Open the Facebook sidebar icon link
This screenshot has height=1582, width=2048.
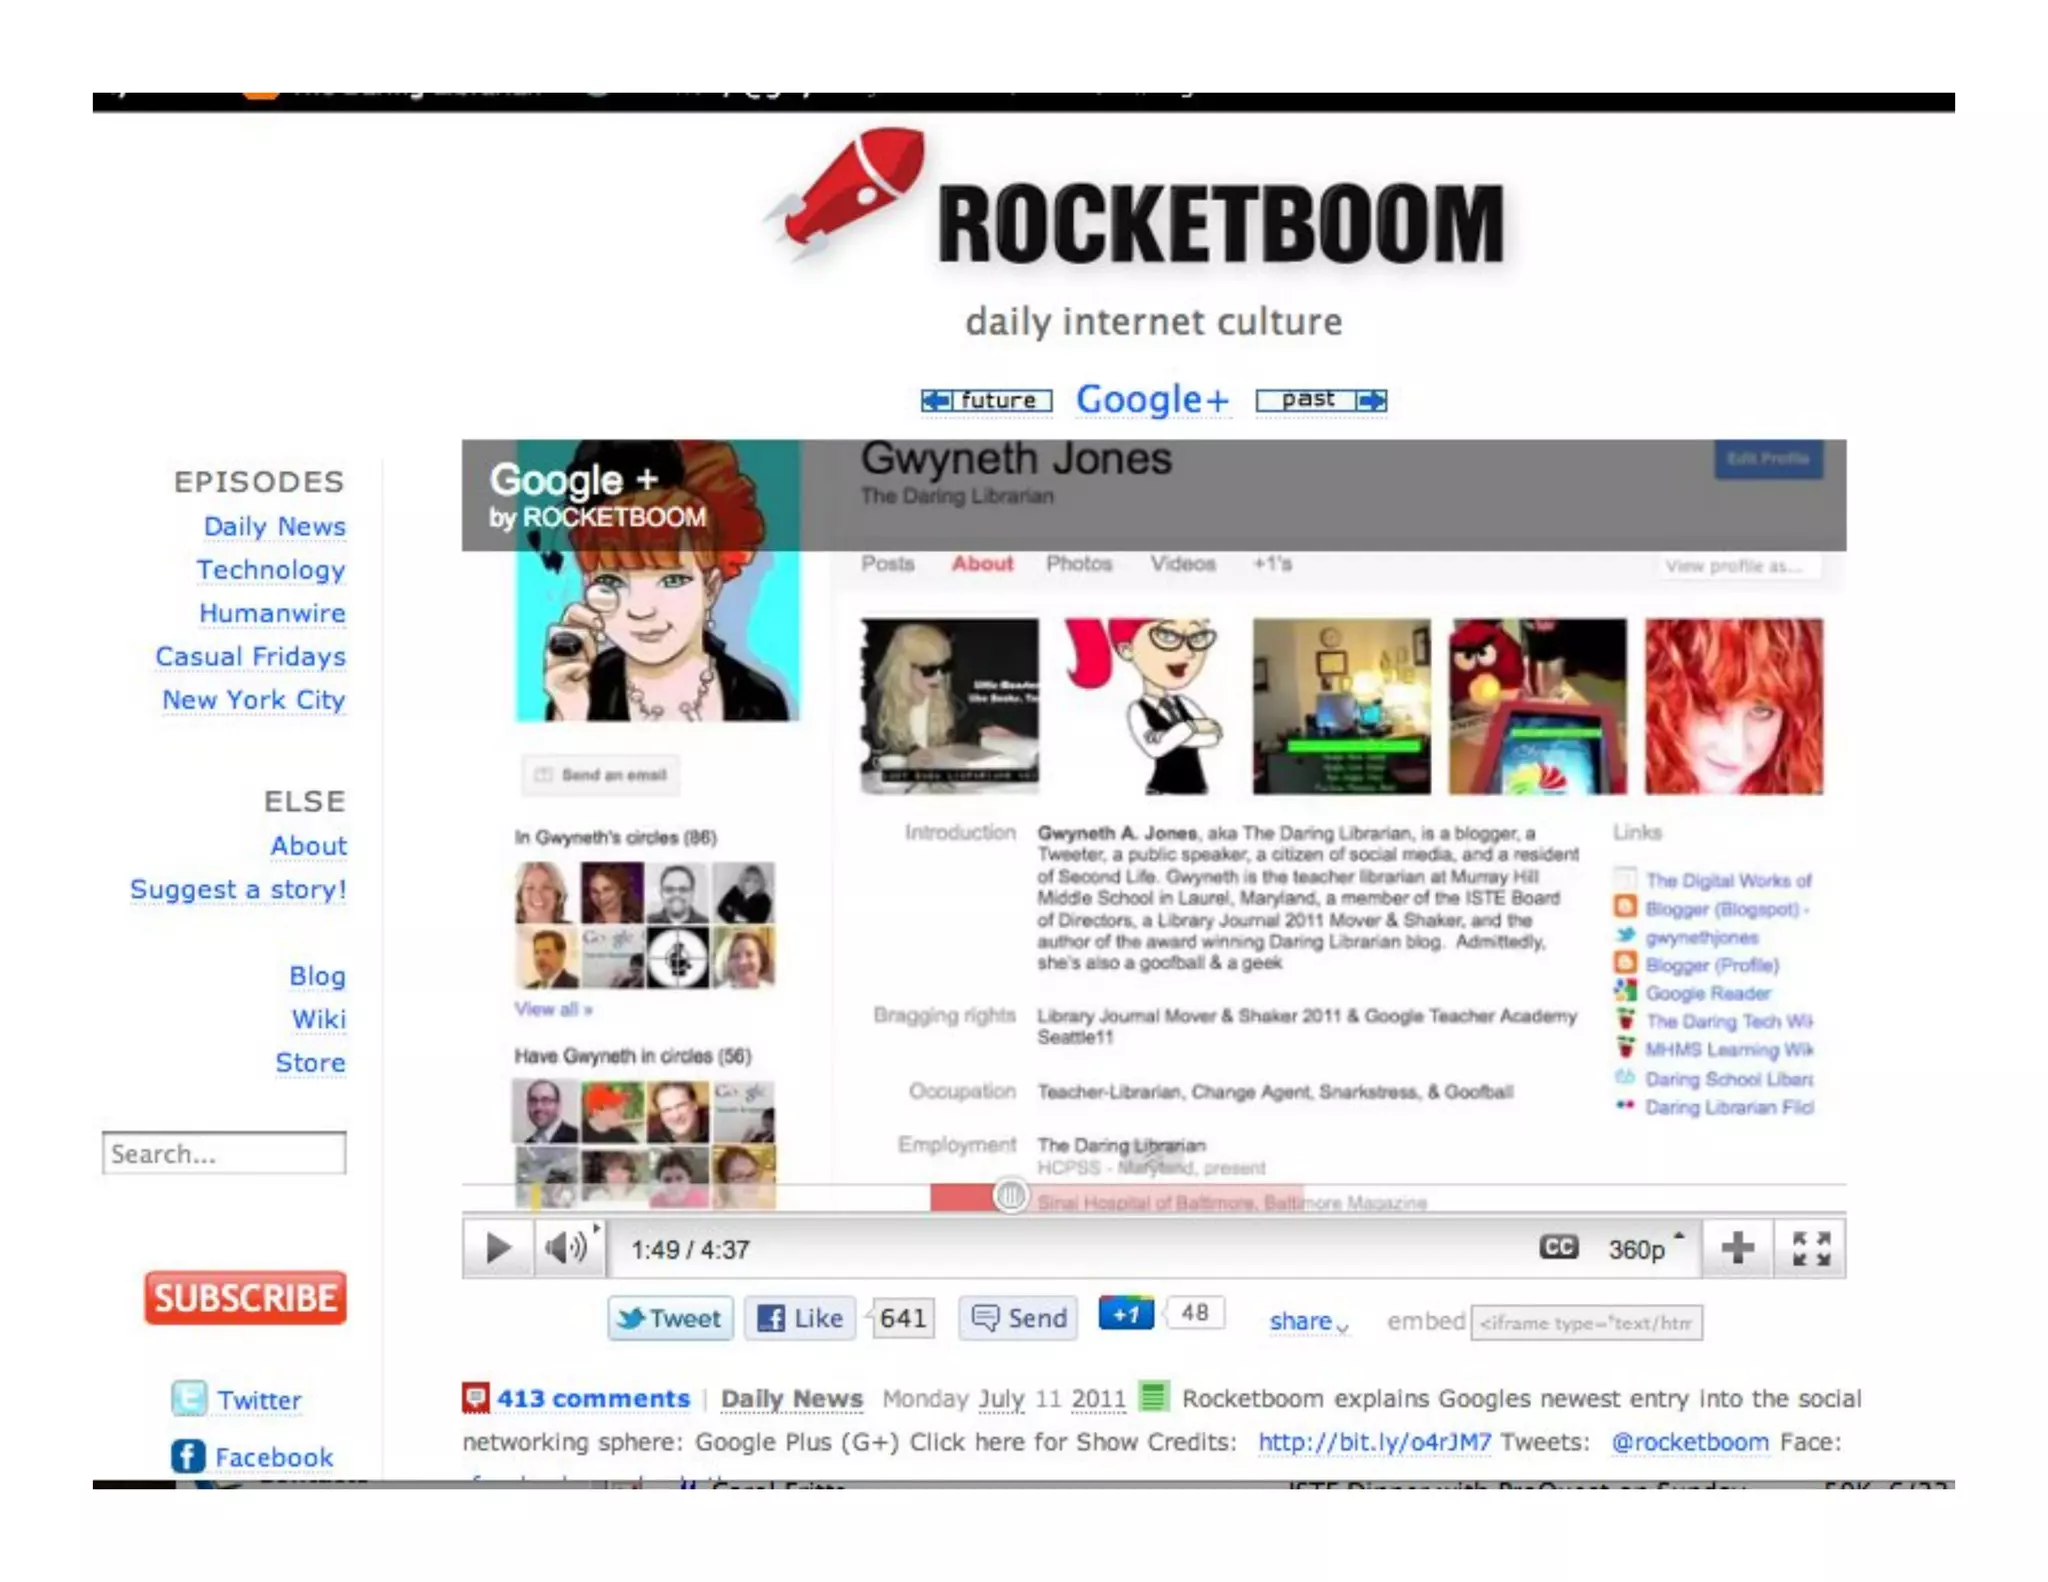tap(188, 1456)
